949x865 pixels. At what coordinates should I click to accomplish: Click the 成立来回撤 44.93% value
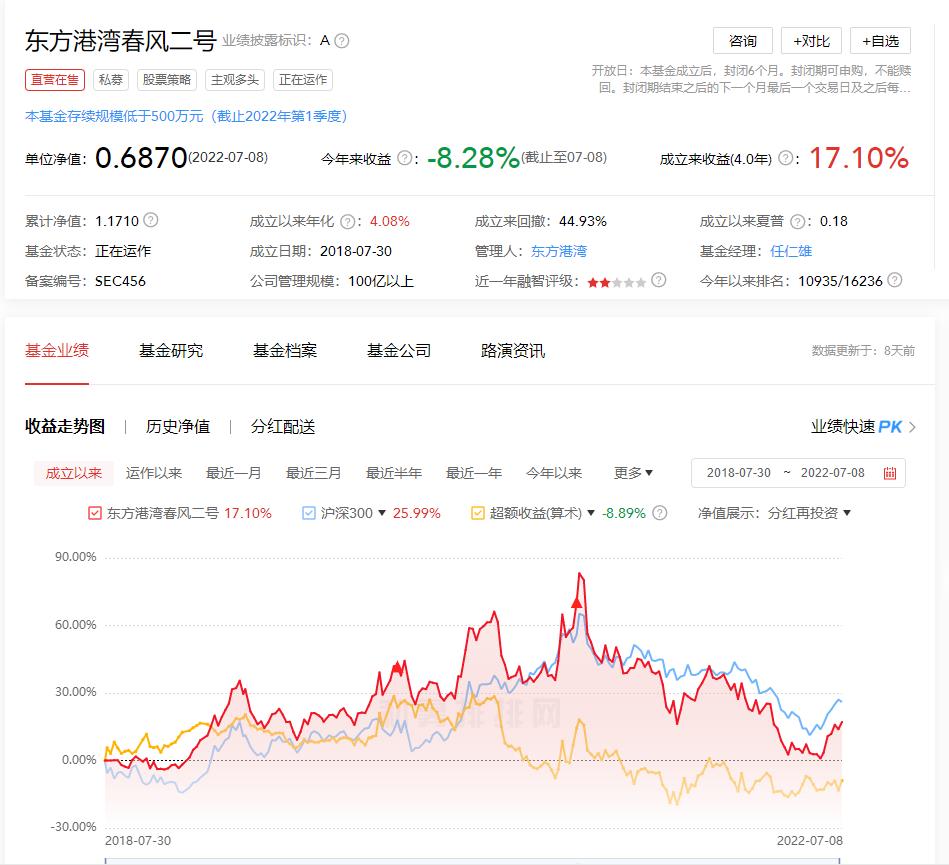583,222
